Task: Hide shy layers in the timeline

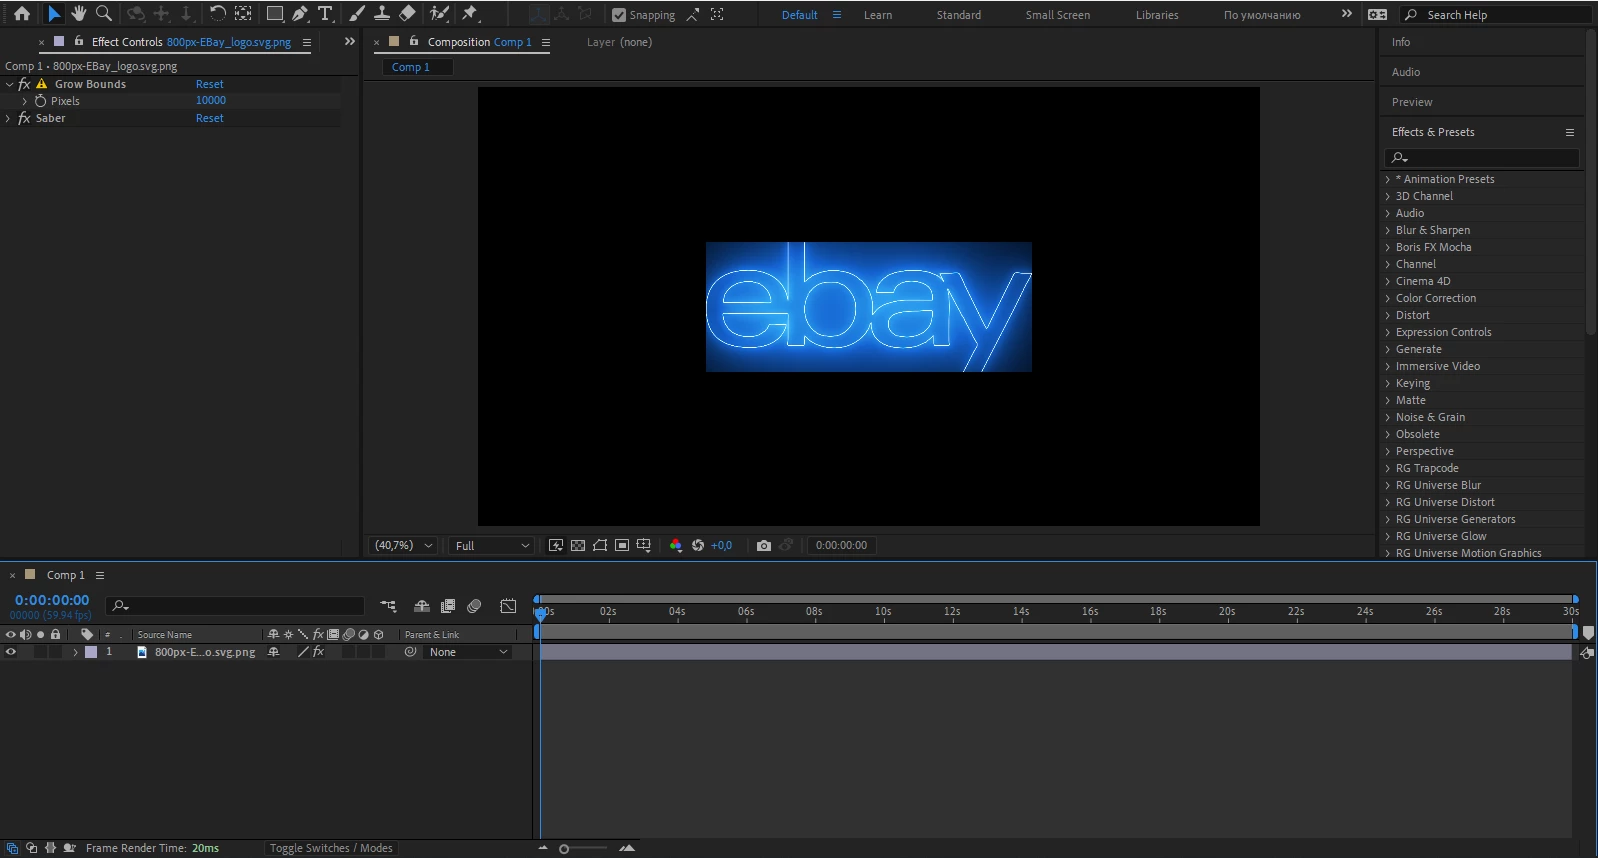Action: (422, 606)
